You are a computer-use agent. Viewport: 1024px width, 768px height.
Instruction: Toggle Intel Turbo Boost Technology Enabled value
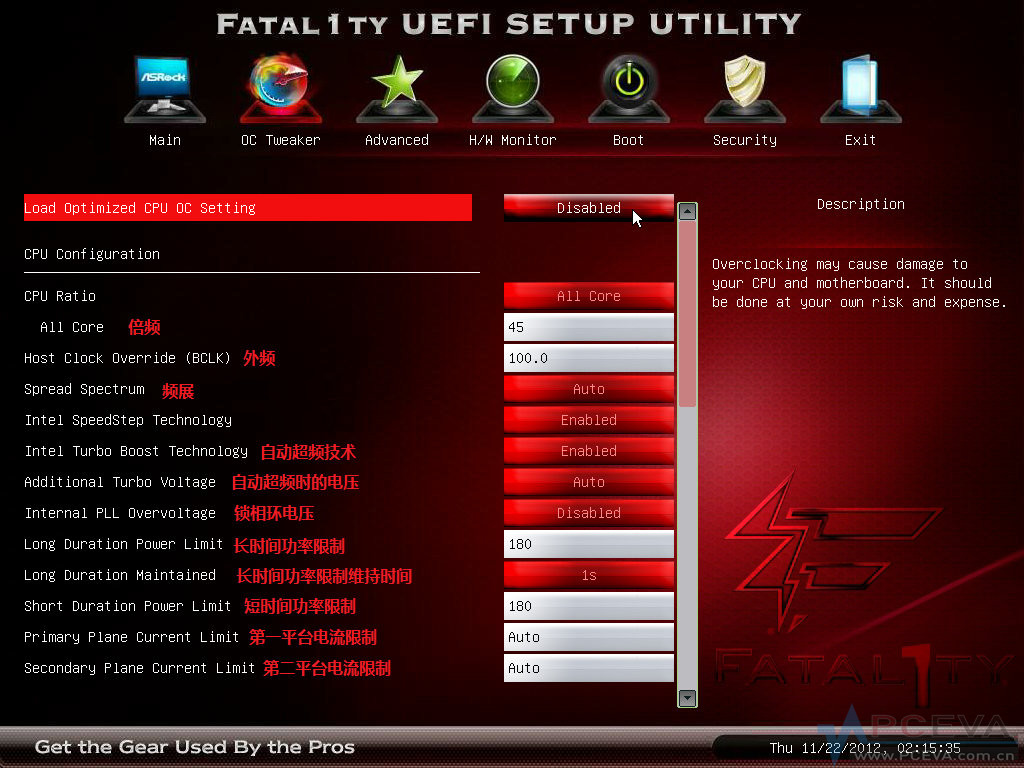point(588,451)
